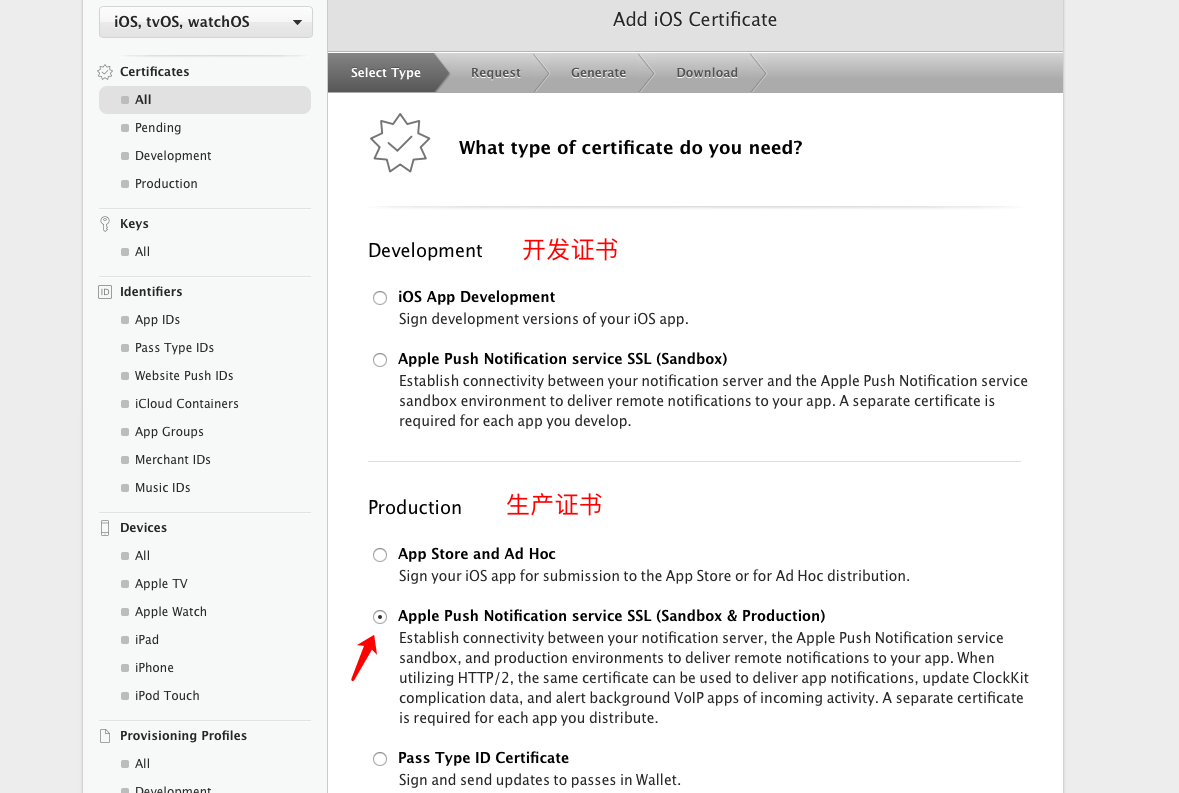Click the certificate seal checkmark icon
This screenshot has height=793, width=1179.
pyautogui.click(x=399, y=143)
